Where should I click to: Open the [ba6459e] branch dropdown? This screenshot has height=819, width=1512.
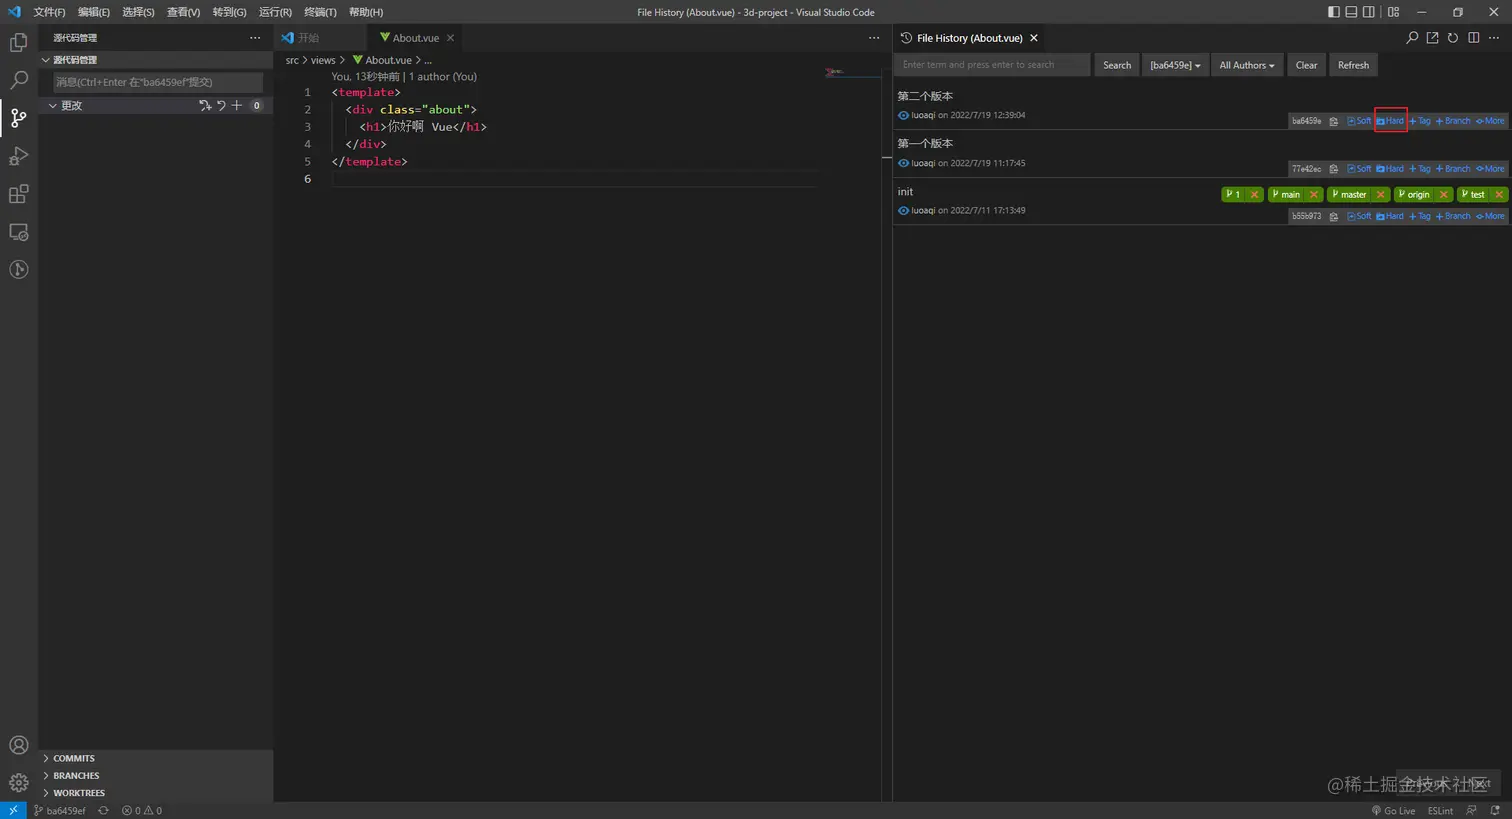click(x=1175, y=65)
